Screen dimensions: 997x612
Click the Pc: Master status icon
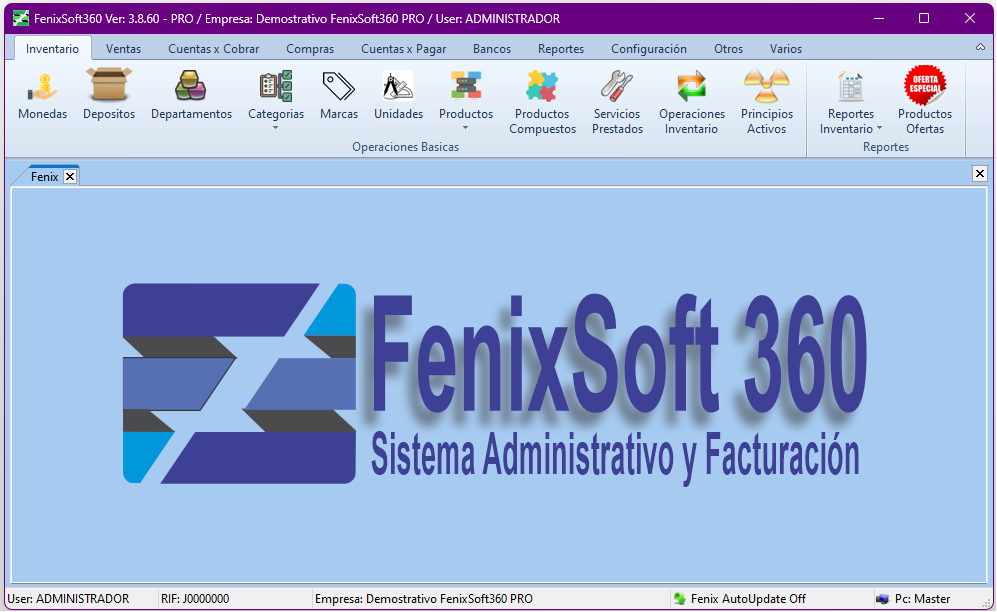(883, 599)
